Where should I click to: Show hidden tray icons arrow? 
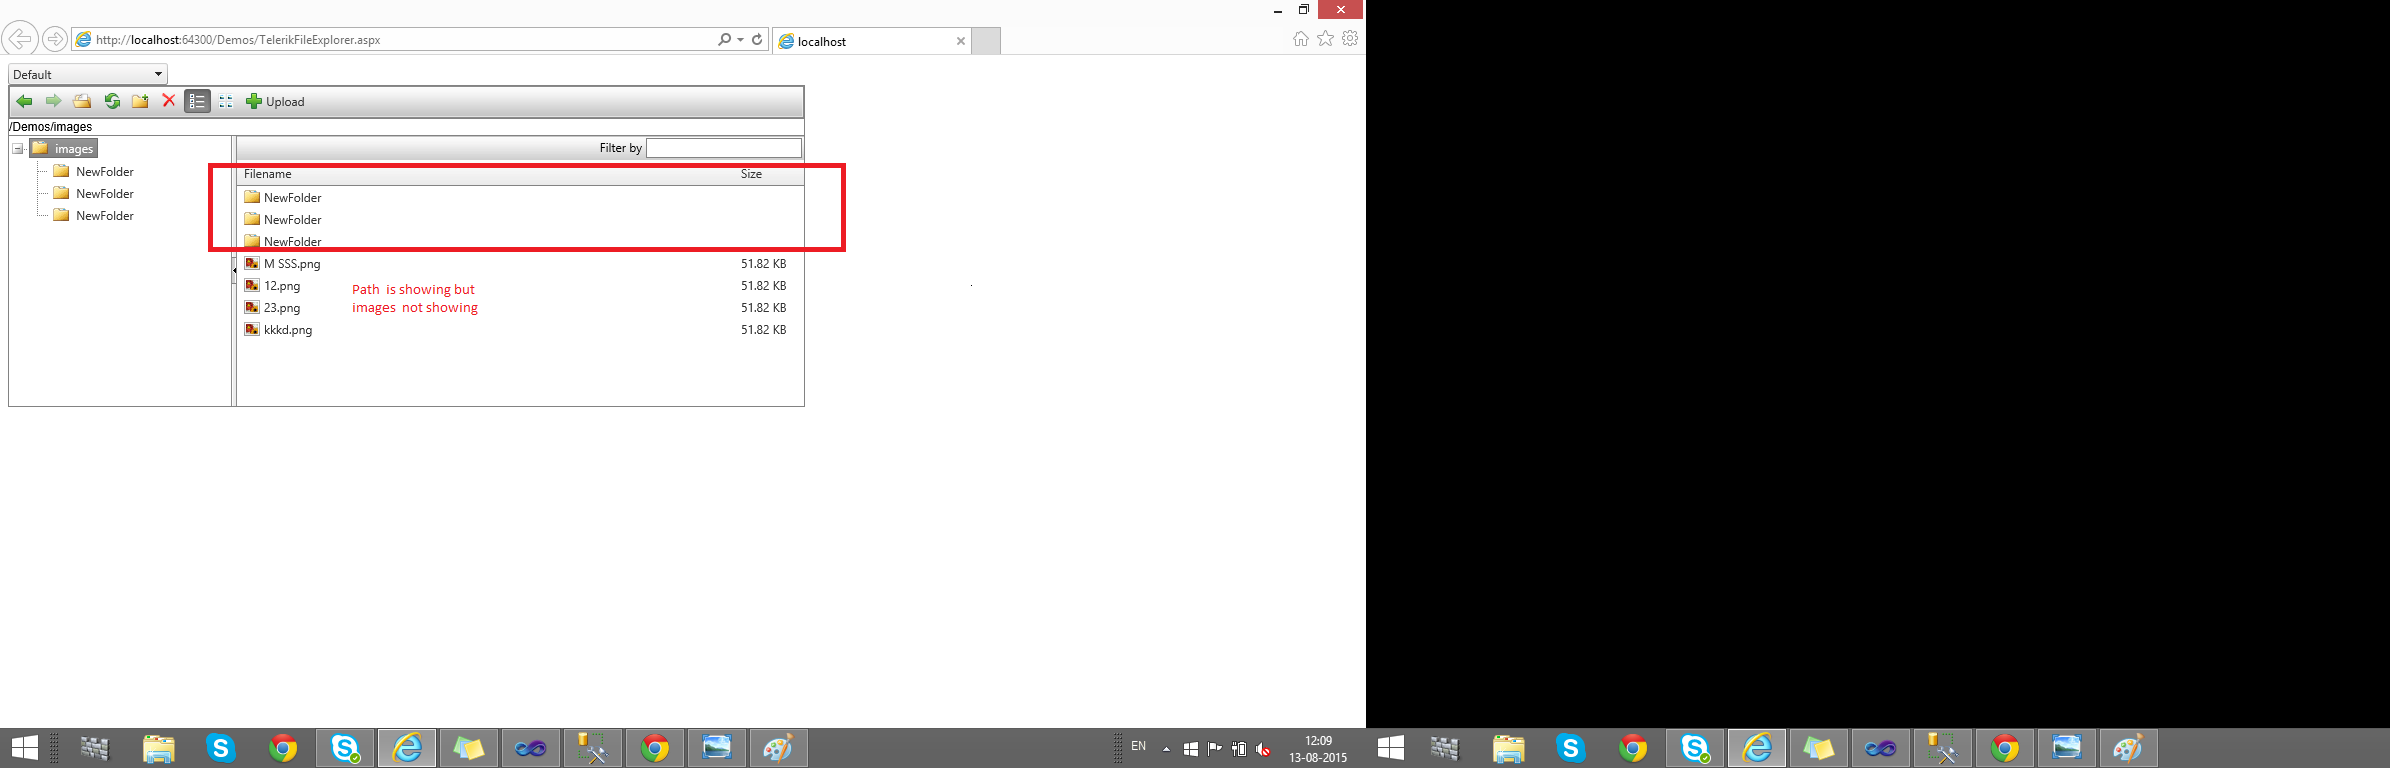(1166, 748)
